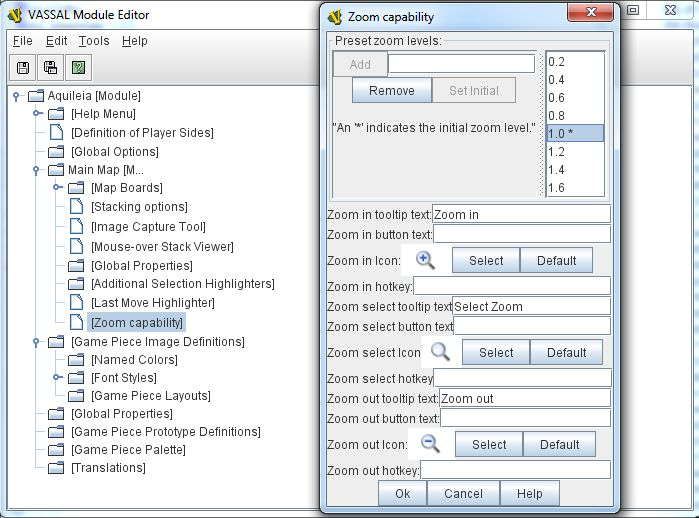This screenshot has width=699, height=518.
Task: Click the Font Styles folder icon
Action: tap(76, 378)
